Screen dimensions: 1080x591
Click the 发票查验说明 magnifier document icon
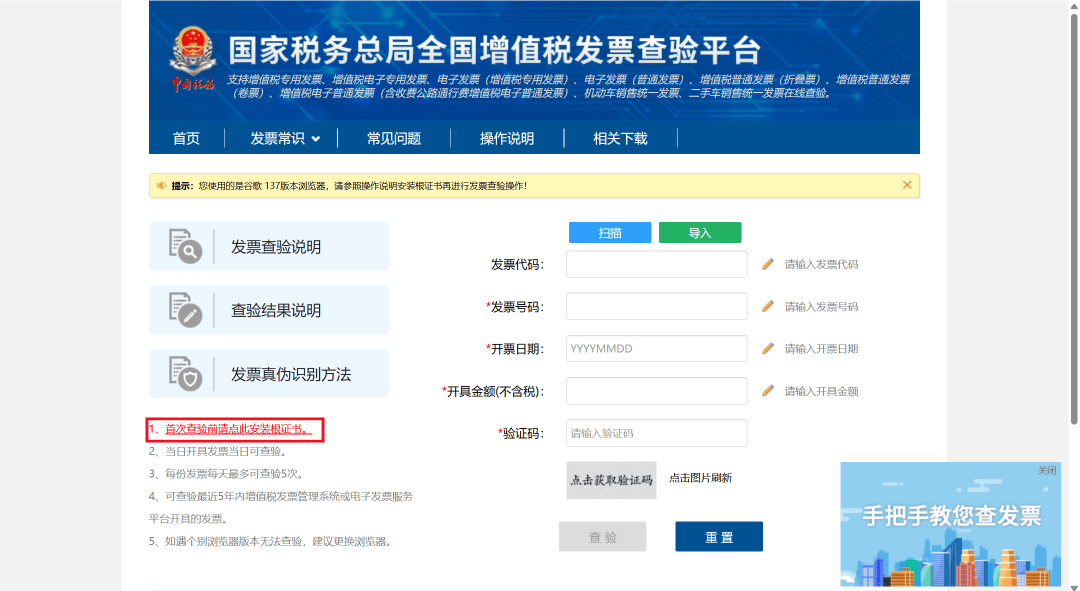185,247
